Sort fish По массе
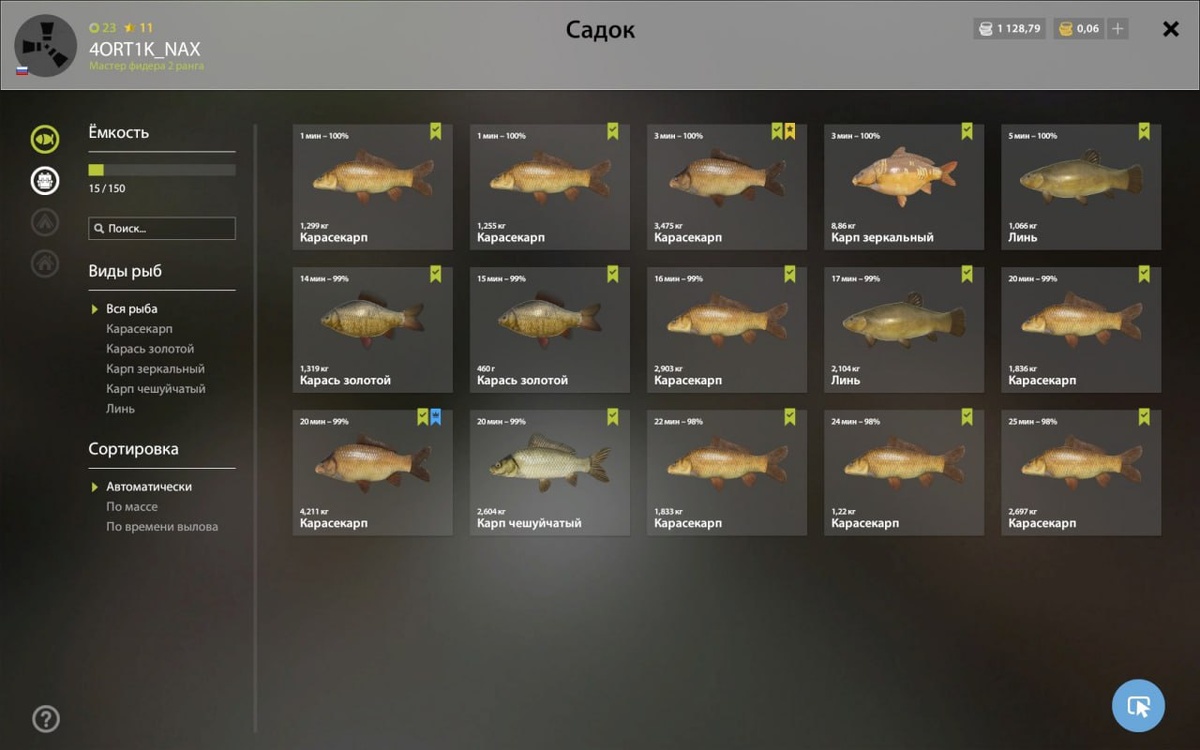 click(132, 507)
